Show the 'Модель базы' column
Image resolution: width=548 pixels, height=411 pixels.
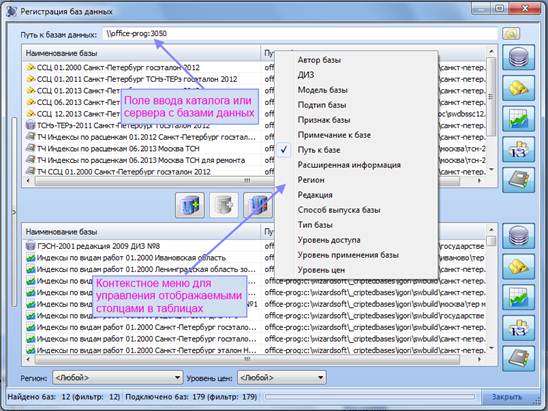356,90
